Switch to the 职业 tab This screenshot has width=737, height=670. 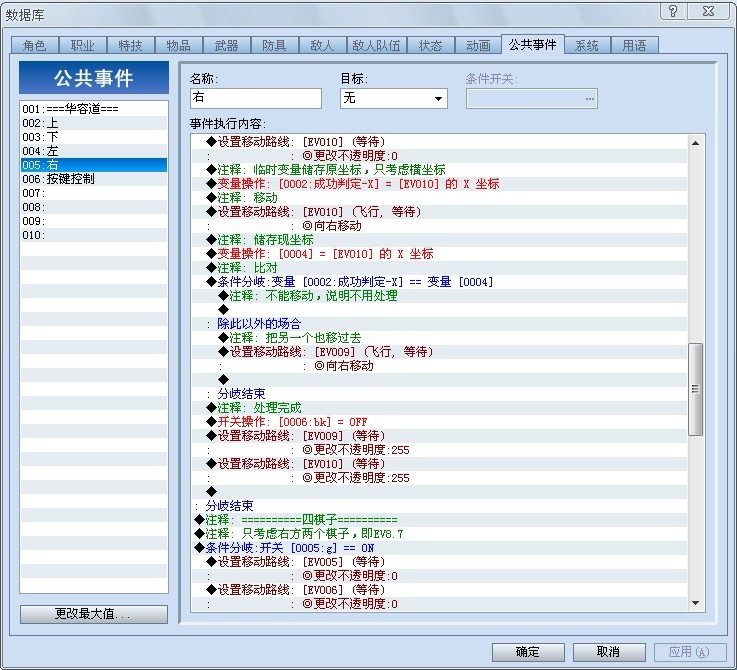pos(83,46)
